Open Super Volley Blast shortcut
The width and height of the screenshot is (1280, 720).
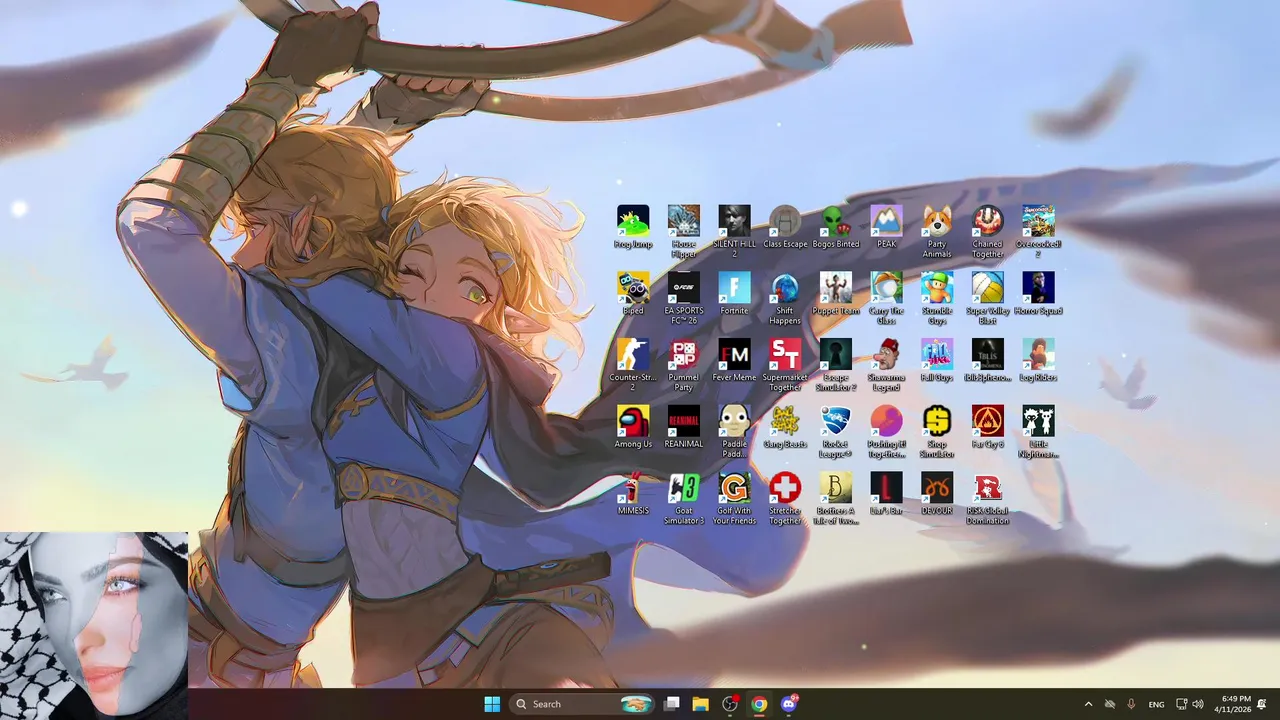[x=988, y=299]
